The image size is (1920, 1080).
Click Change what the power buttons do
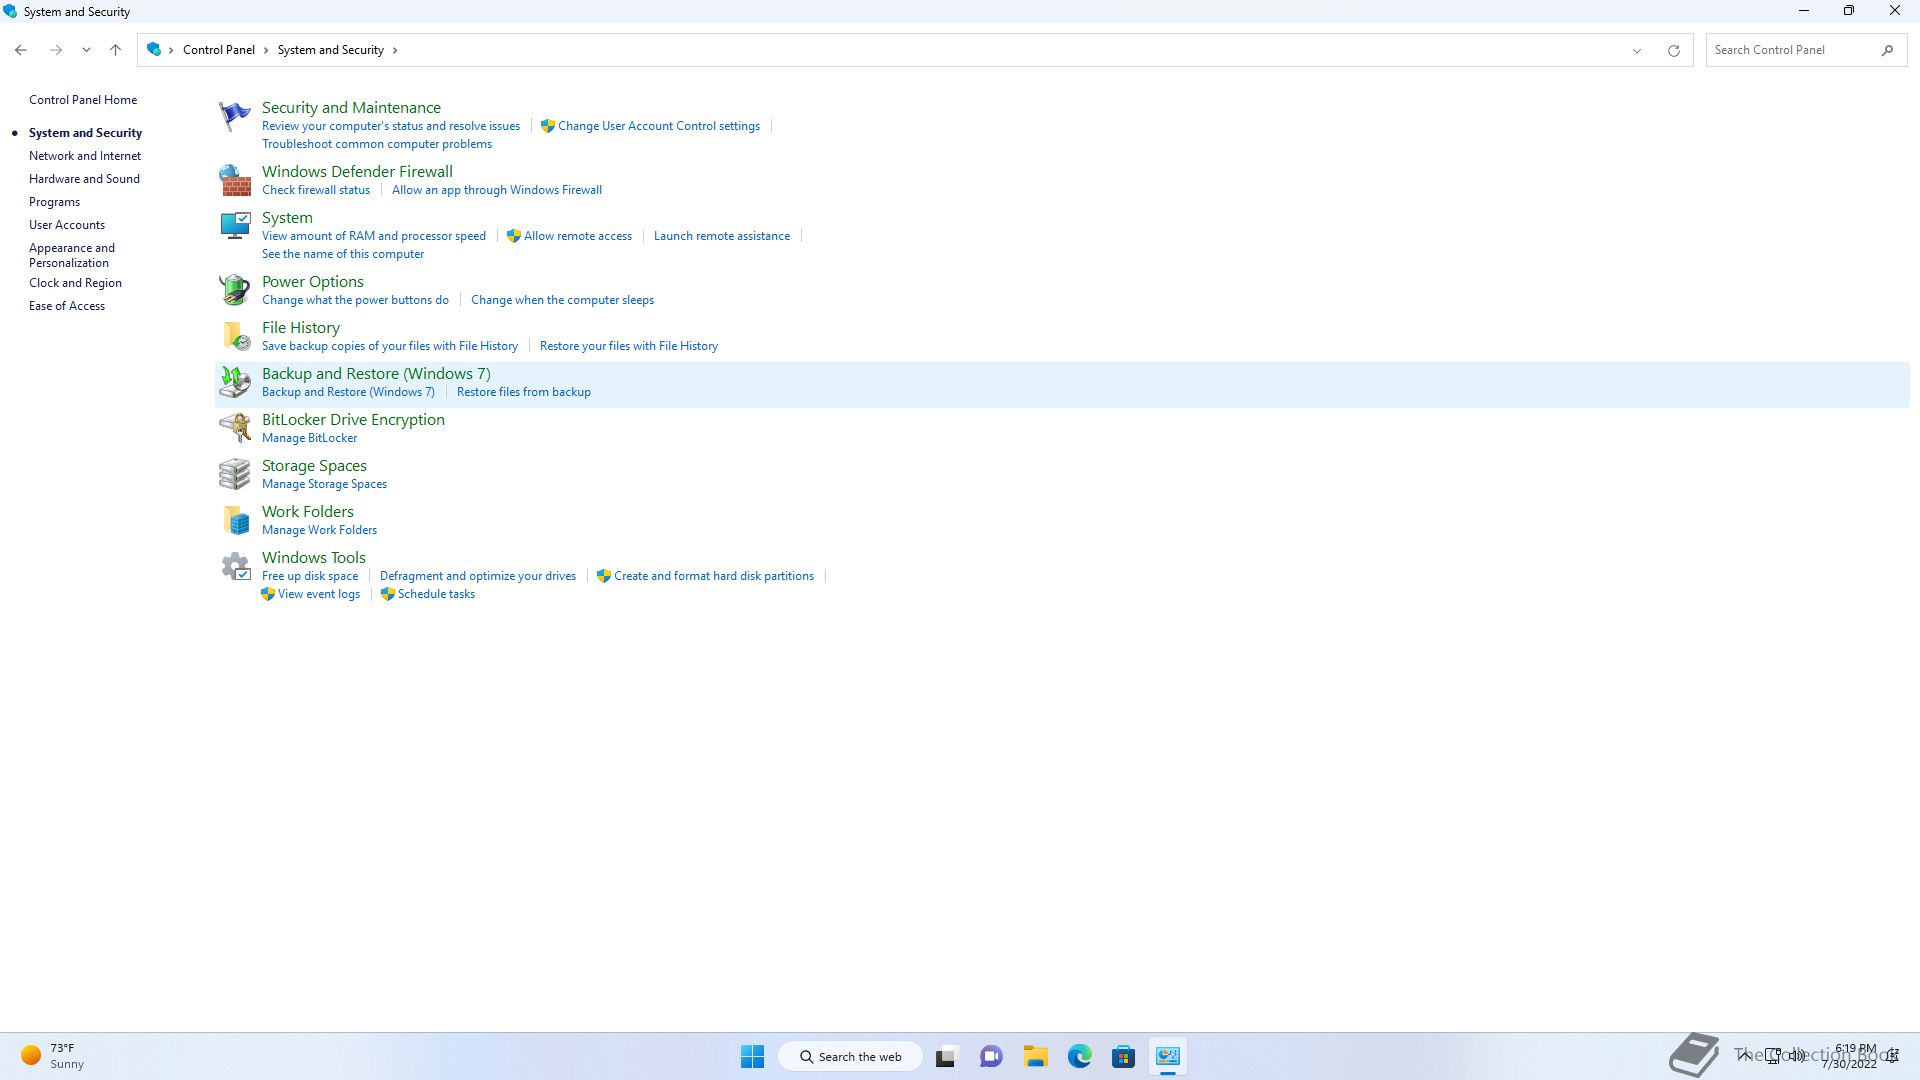coord(355,300)
